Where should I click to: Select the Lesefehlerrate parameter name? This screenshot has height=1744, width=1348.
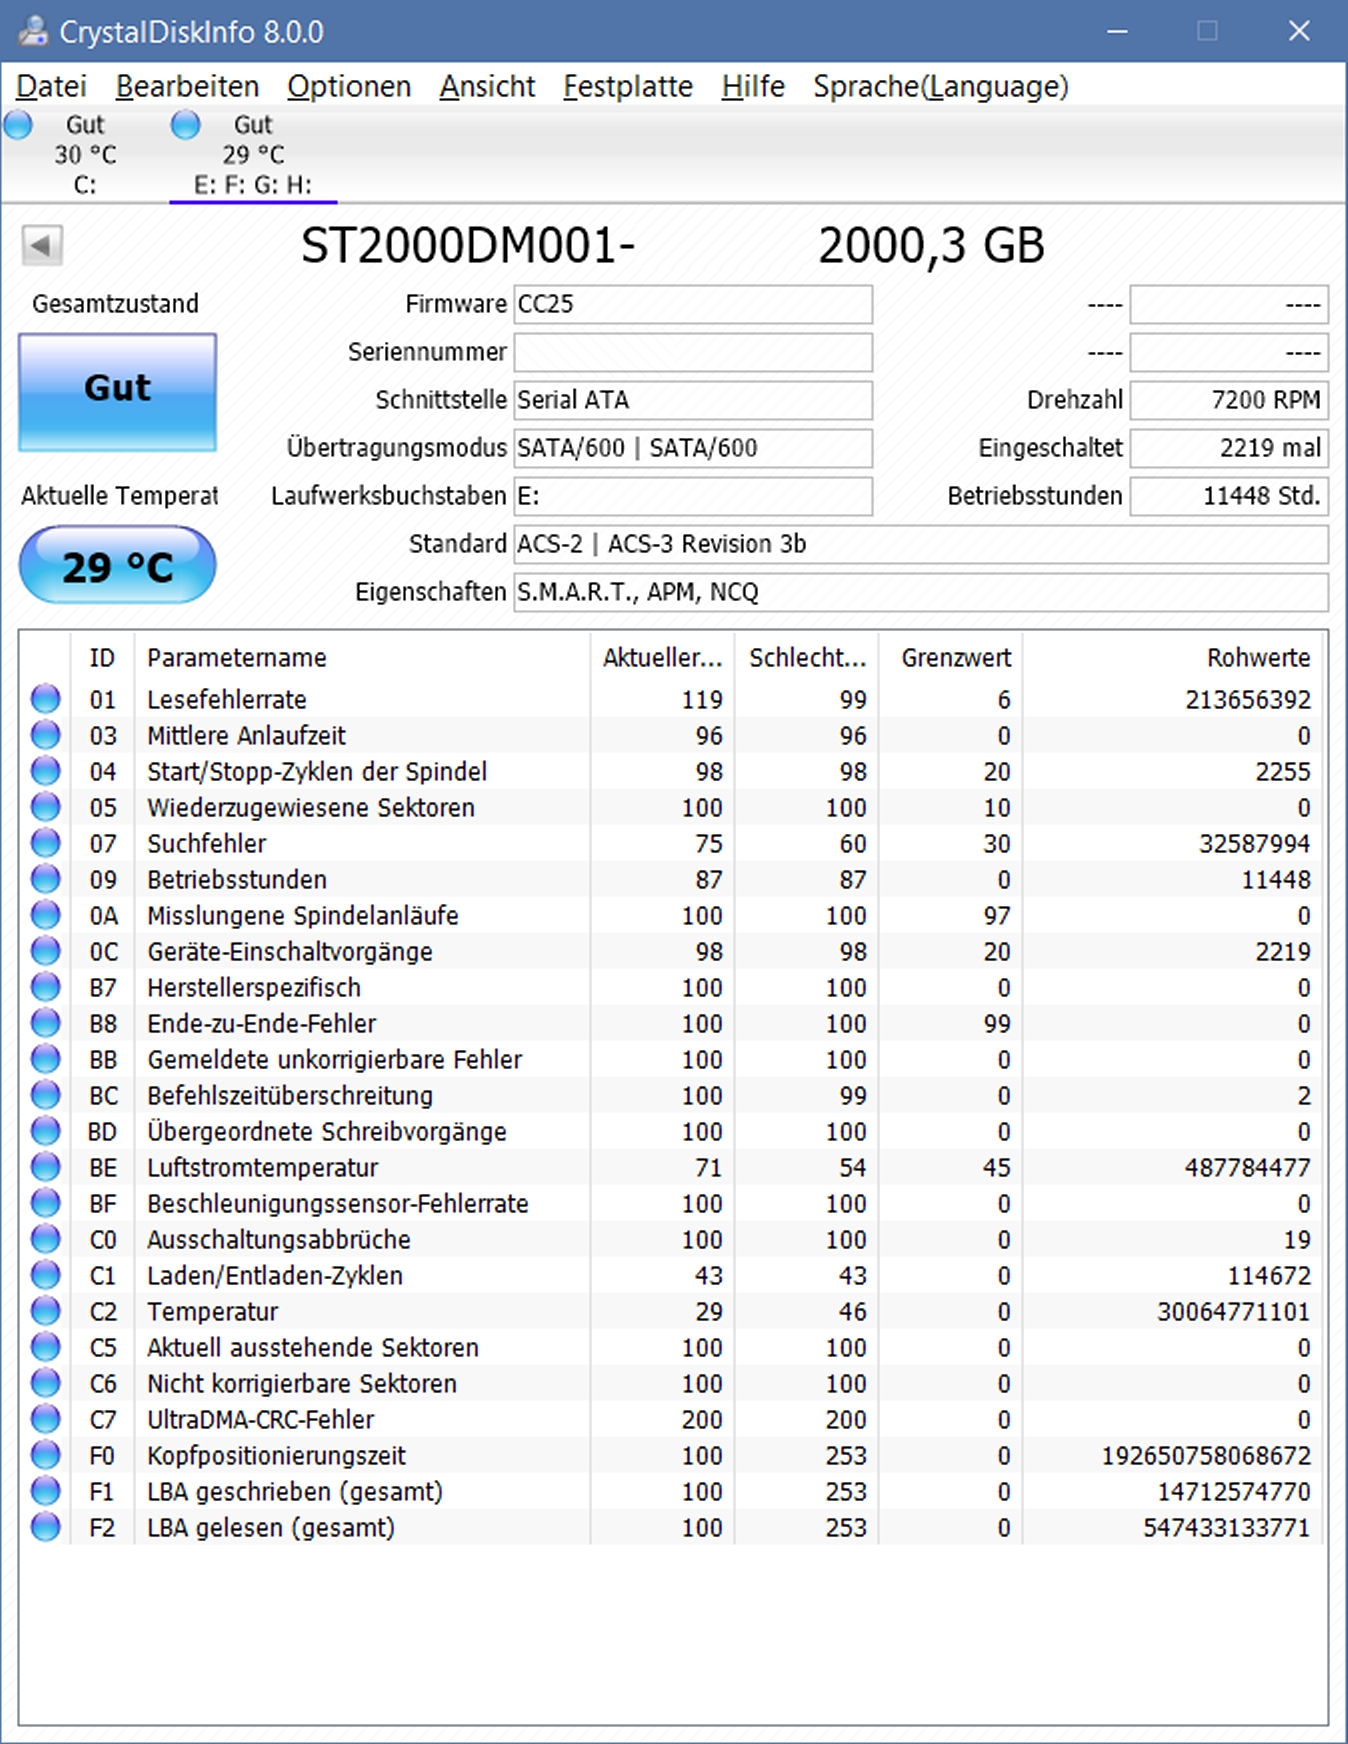[x=227, y=699]
